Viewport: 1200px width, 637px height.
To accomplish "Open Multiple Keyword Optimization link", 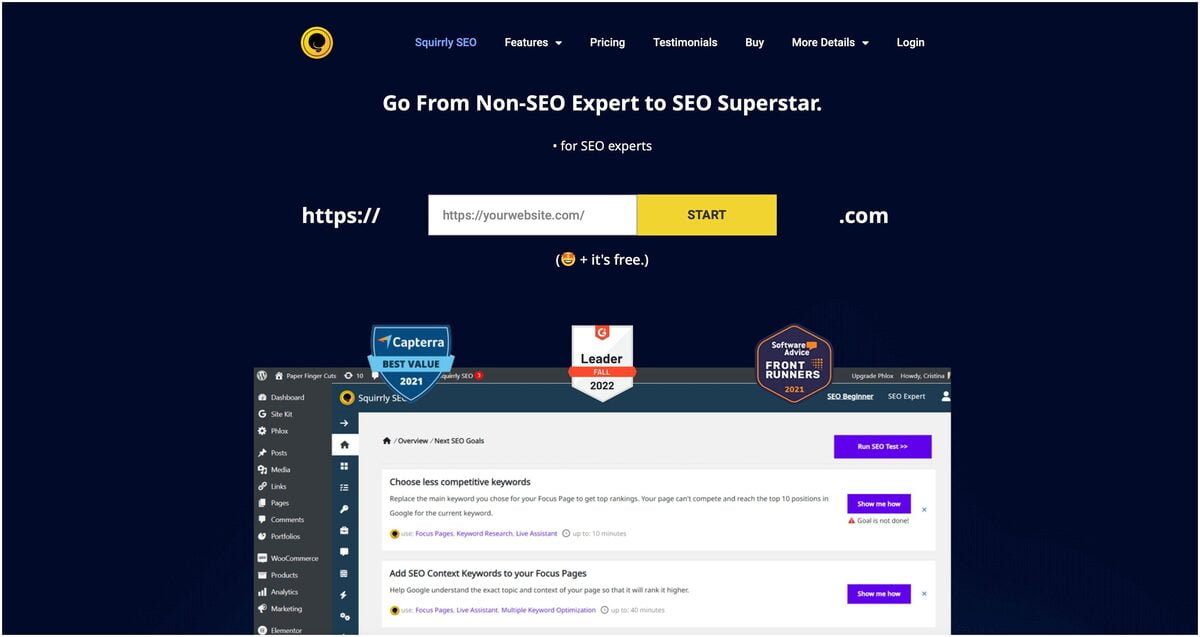I will [549, 610].
